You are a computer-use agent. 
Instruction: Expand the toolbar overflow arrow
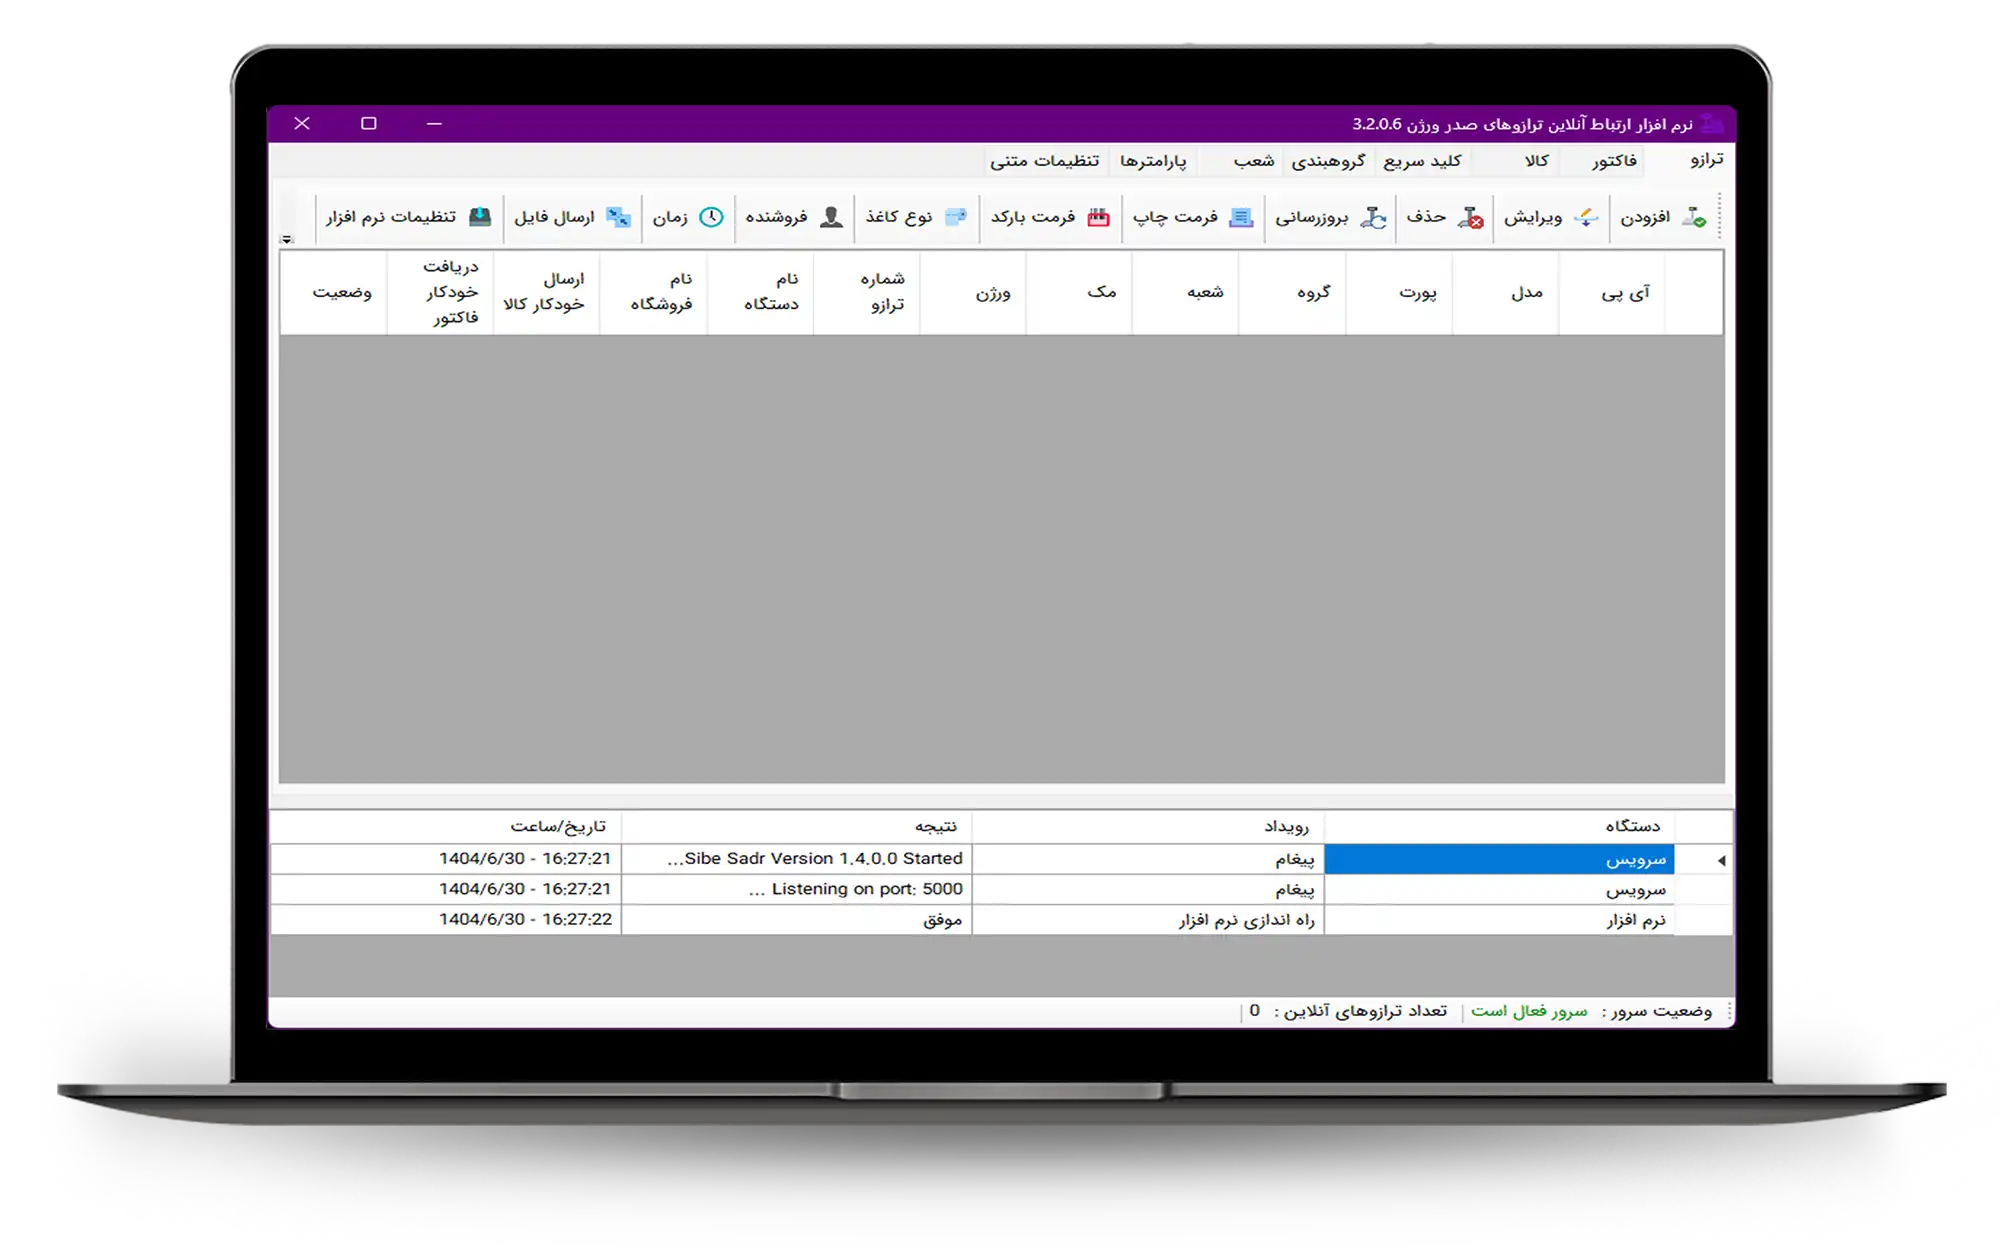[287, 240]
